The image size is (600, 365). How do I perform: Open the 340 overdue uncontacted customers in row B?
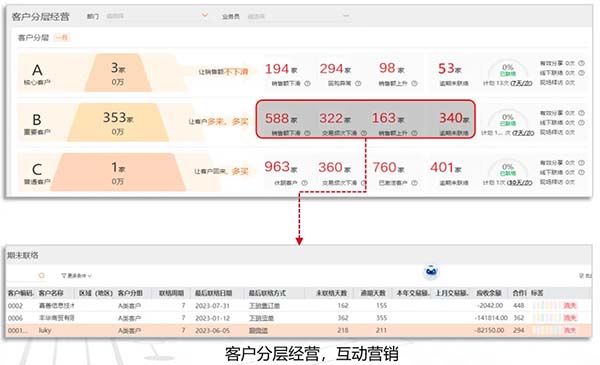[x=454, y=119]
